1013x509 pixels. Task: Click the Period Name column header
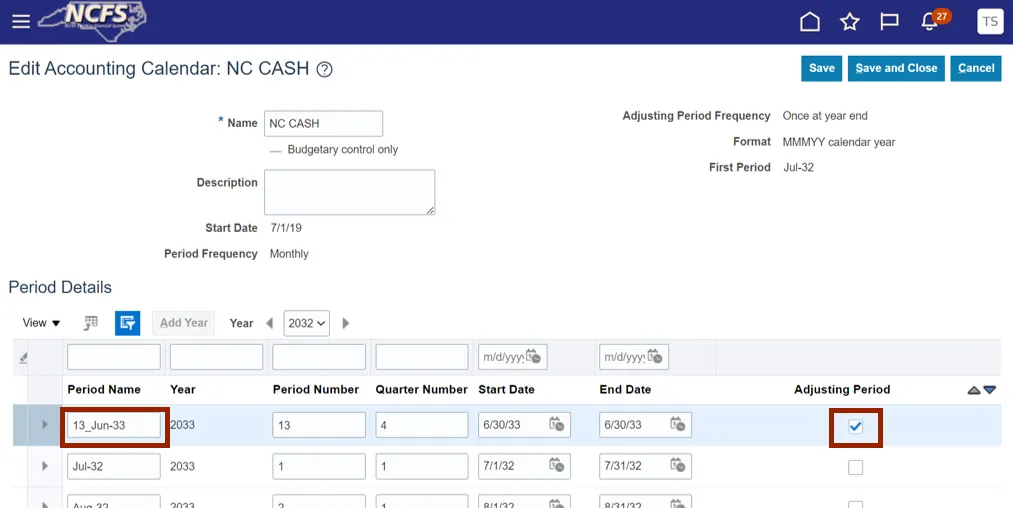(x=104, y=390)
